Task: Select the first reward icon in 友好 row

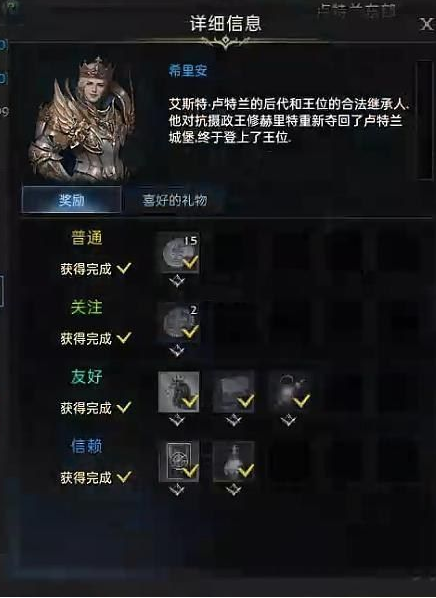Action: pos(179,392)
